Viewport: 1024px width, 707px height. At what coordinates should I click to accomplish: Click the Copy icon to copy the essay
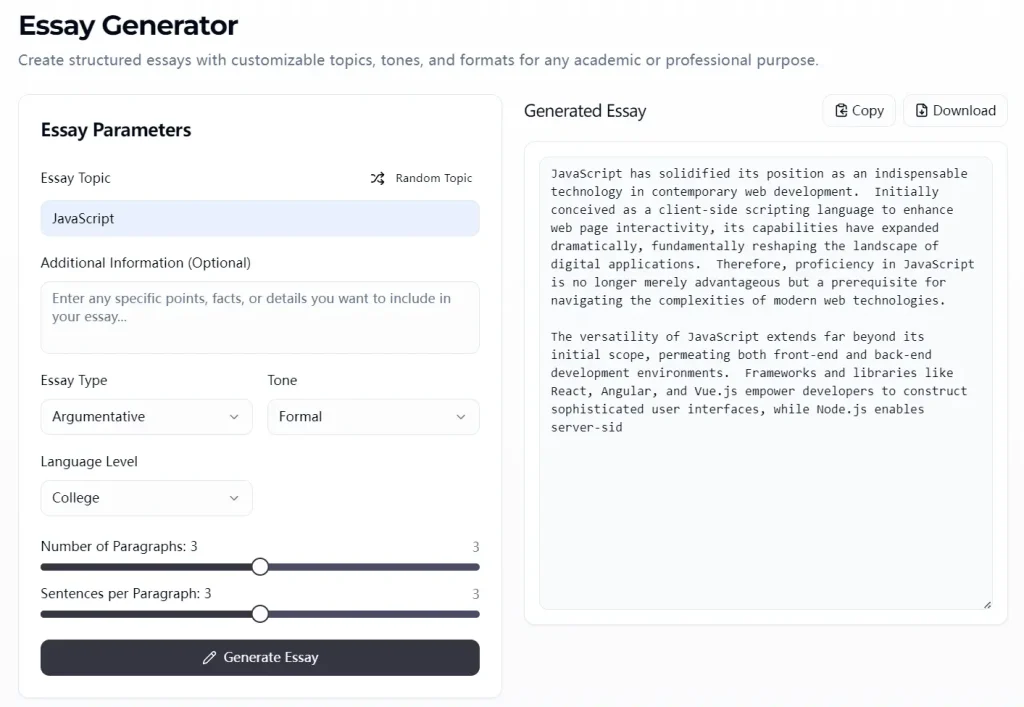point(843,110)
